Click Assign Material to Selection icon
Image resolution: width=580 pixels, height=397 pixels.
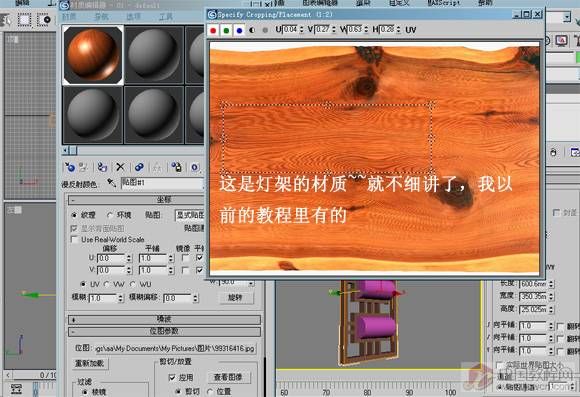coord(102,167)
